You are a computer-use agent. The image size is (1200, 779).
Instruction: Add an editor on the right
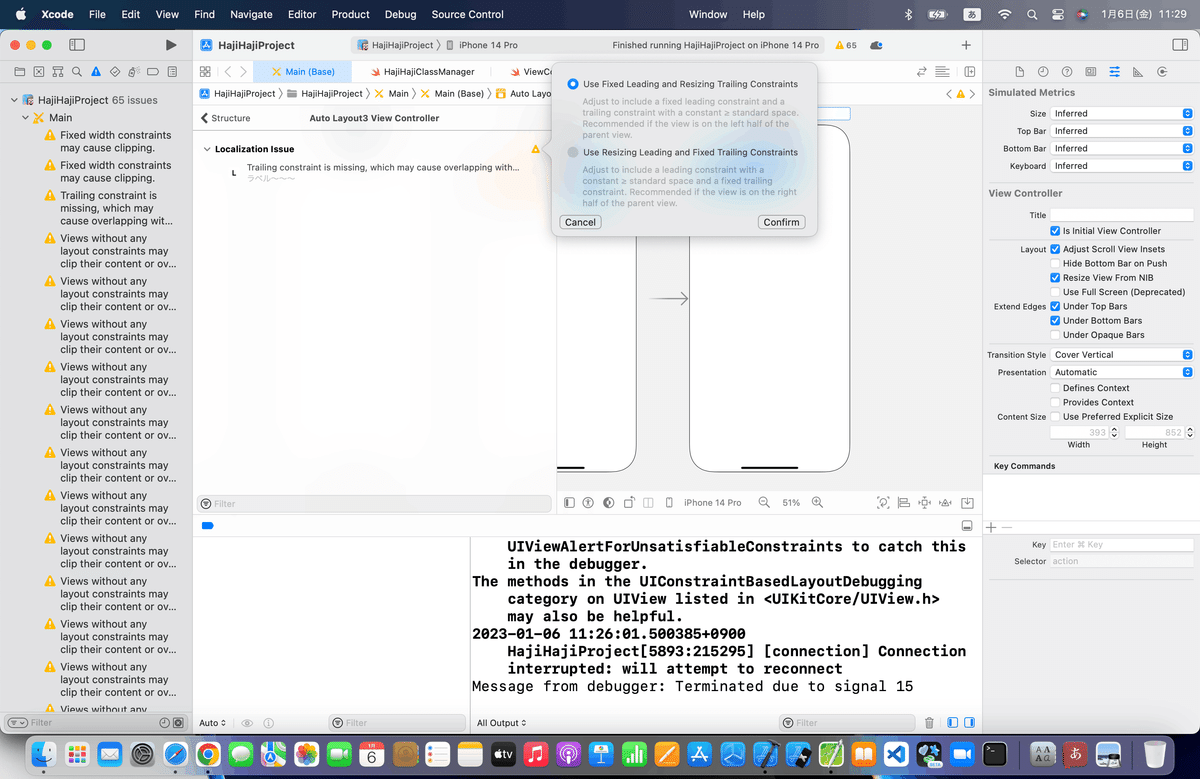[970, 72]
